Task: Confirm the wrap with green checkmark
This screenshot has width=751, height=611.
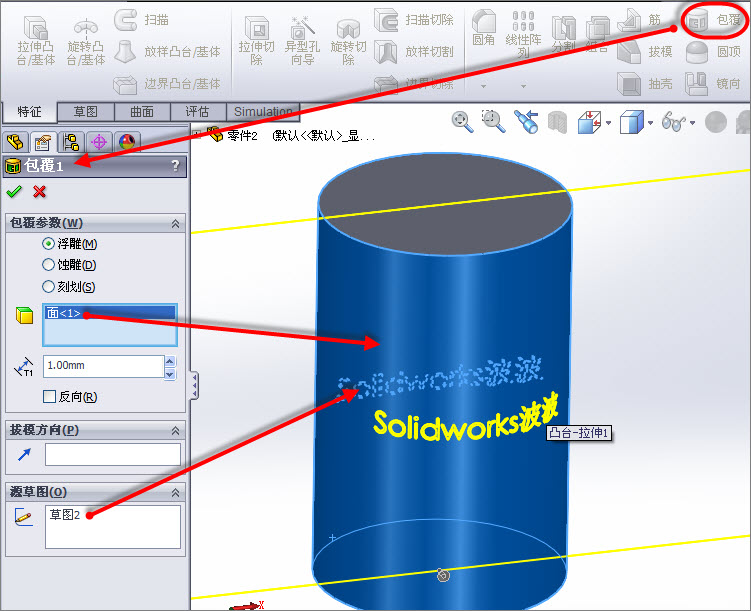Action: (14, 192)
